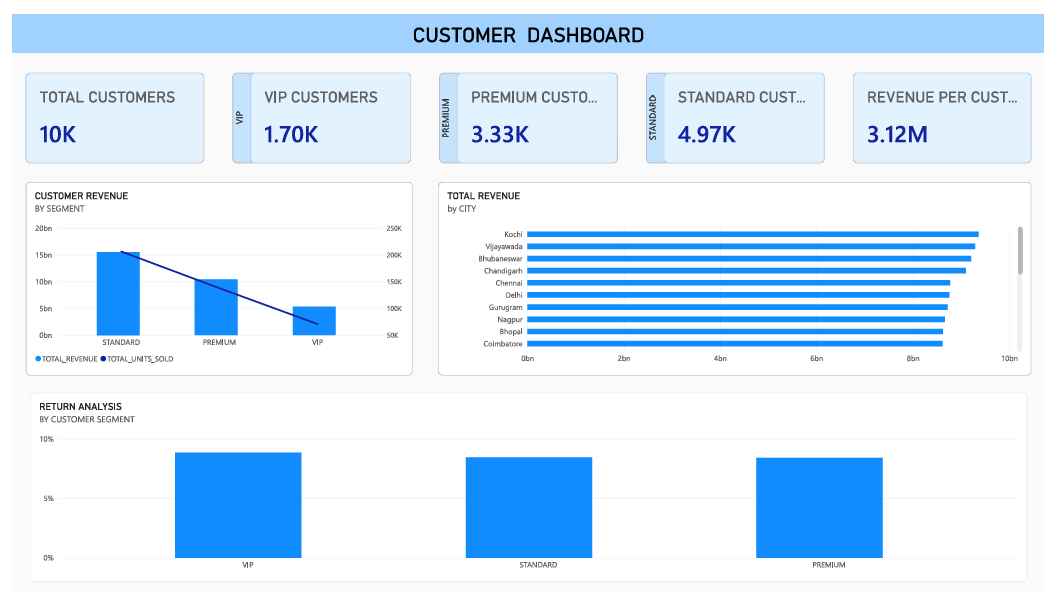The image size is (1055, 593).
Task: Click the units sold trend line
Action: point(219,288)
